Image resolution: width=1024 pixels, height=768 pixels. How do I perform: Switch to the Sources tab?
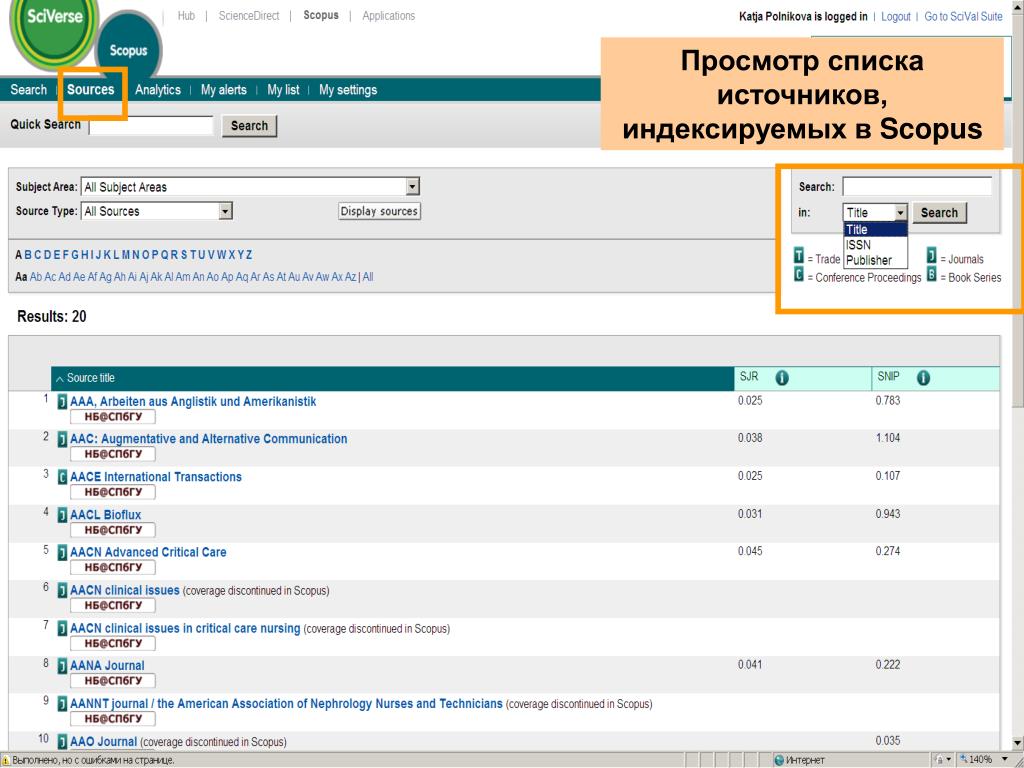(91, 90)
